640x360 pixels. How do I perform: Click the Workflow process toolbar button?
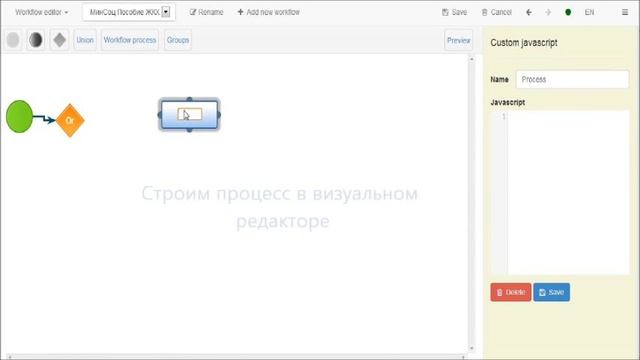click(x=130, y=40)
